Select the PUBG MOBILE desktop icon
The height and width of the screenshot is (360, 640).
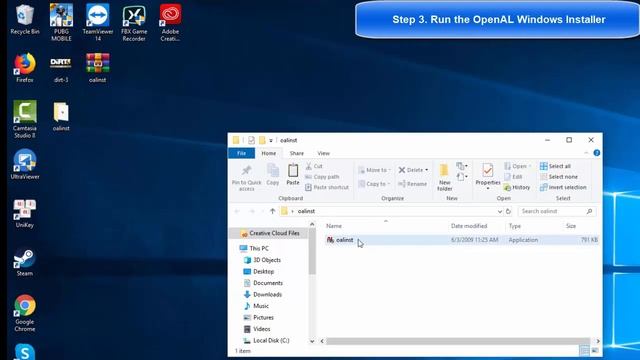click(x=61, y=22)
